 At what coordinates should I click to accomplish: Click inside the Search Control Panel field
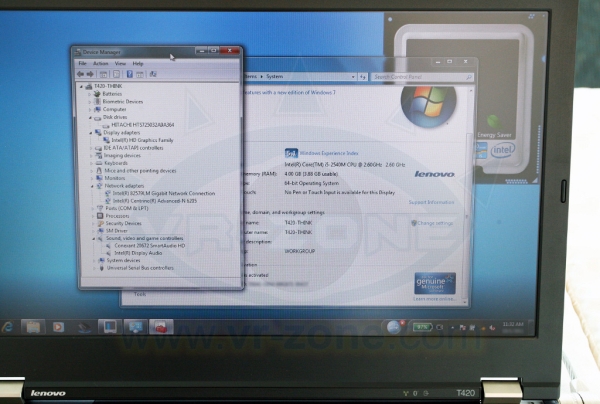[422, 77]
